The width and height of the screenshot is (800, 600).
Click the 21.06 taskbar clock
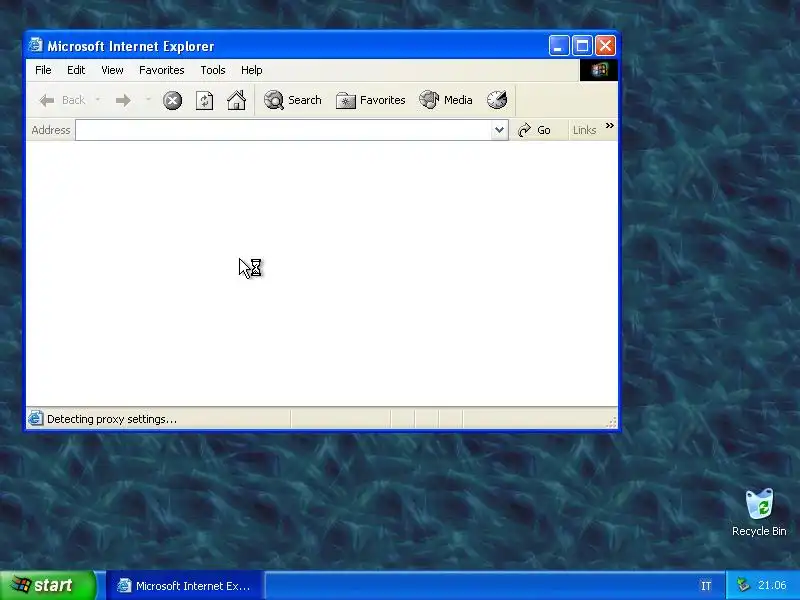[x=772, y=585]
